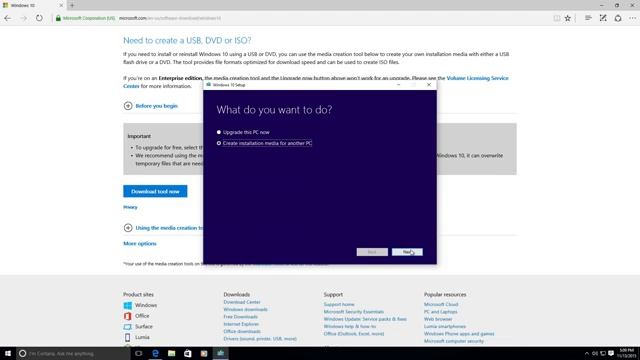
Task: Open the Privacy link under download button
Action: (130, 207)
